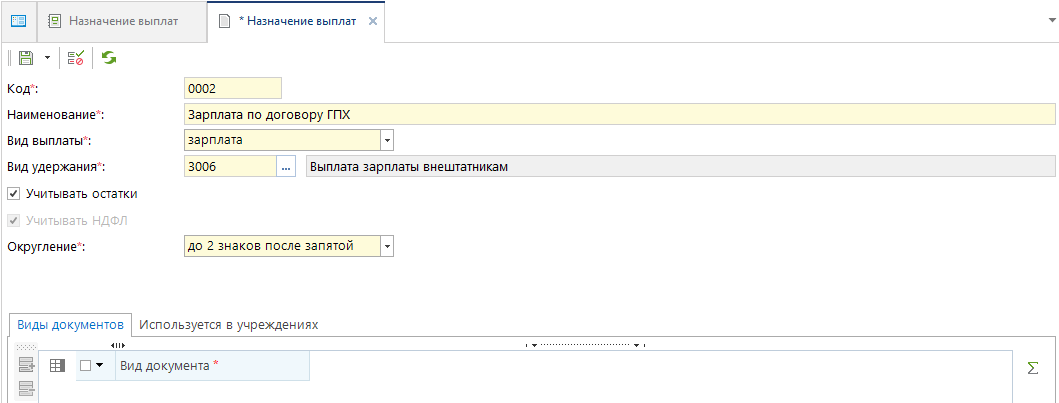The width and height of the screenshot is (1059, 403).
Task: Click the "Вид документа" column header
Action: point(212,366)
